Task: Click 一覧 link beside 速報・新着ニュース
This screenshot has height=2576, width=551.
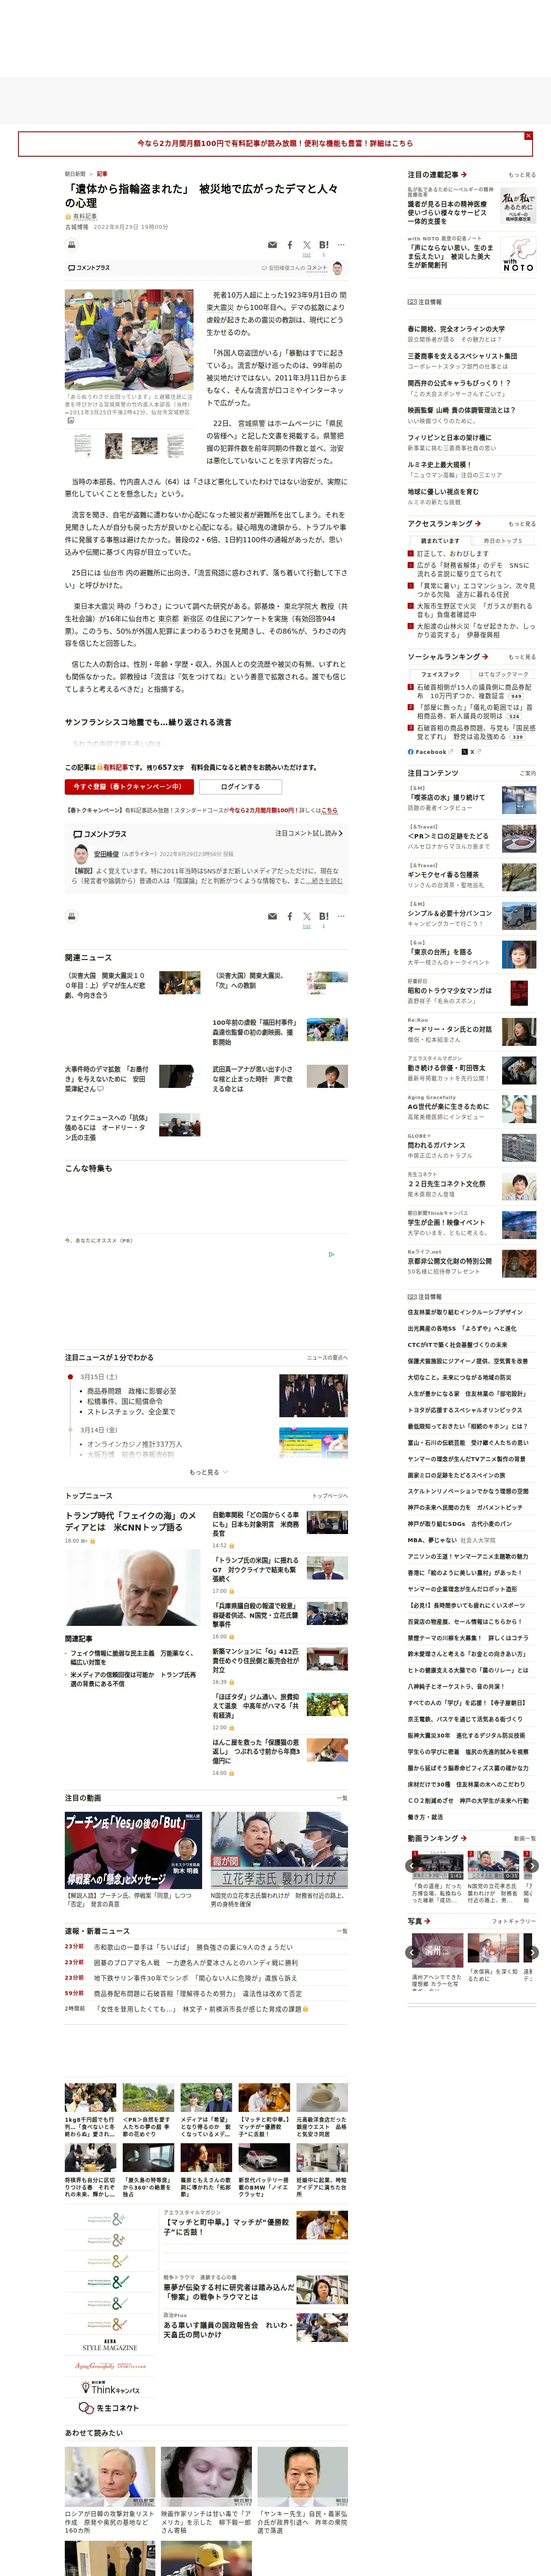Action: (342, 1931)
